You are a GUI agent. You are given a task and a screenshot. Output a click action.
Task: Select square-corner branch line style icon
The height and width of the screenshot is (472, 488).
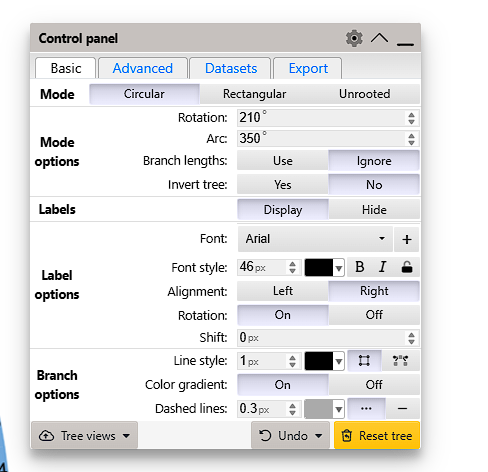click(x=364, y=361)
